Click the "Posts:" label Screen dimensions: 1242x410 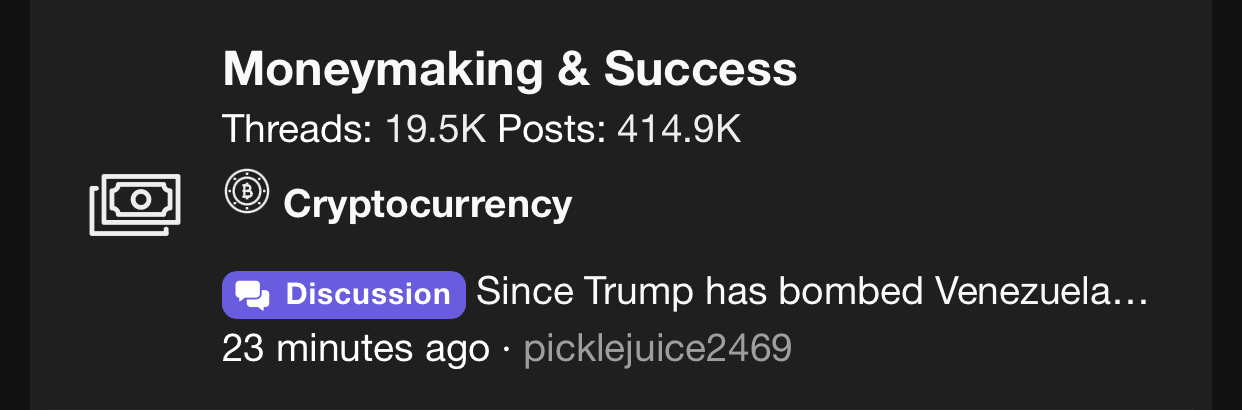(551, 129)
